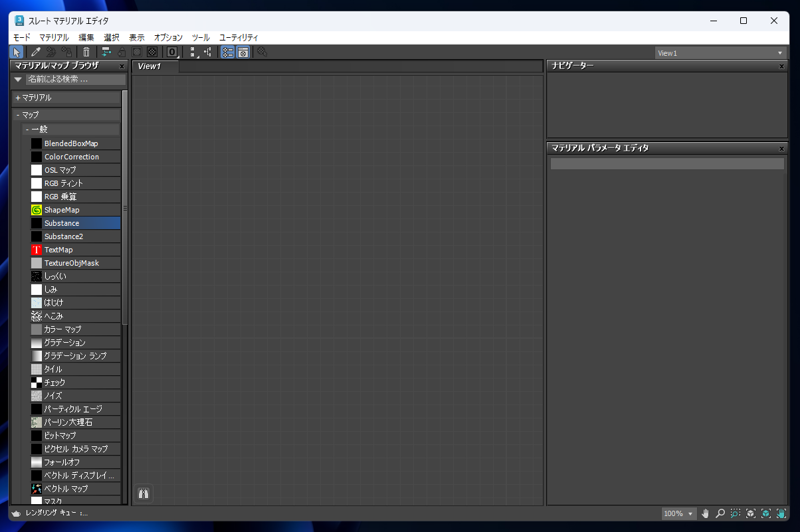Select the パーリン大理石 entry
The width and height of the screenshot is (800, 532).
76,422
